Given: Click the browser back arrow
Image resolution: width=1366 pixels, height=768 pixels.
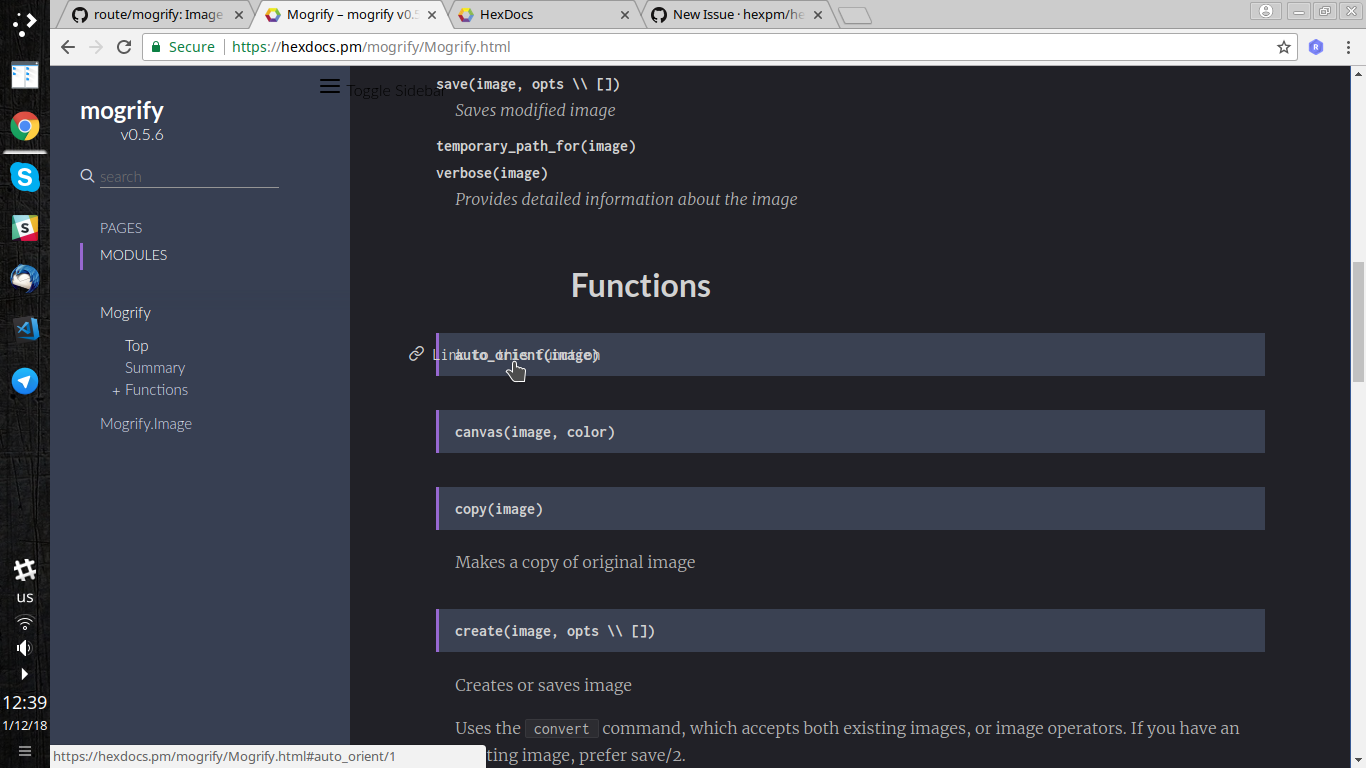Looking at the screenshot, I should click(x=68, y=47).
